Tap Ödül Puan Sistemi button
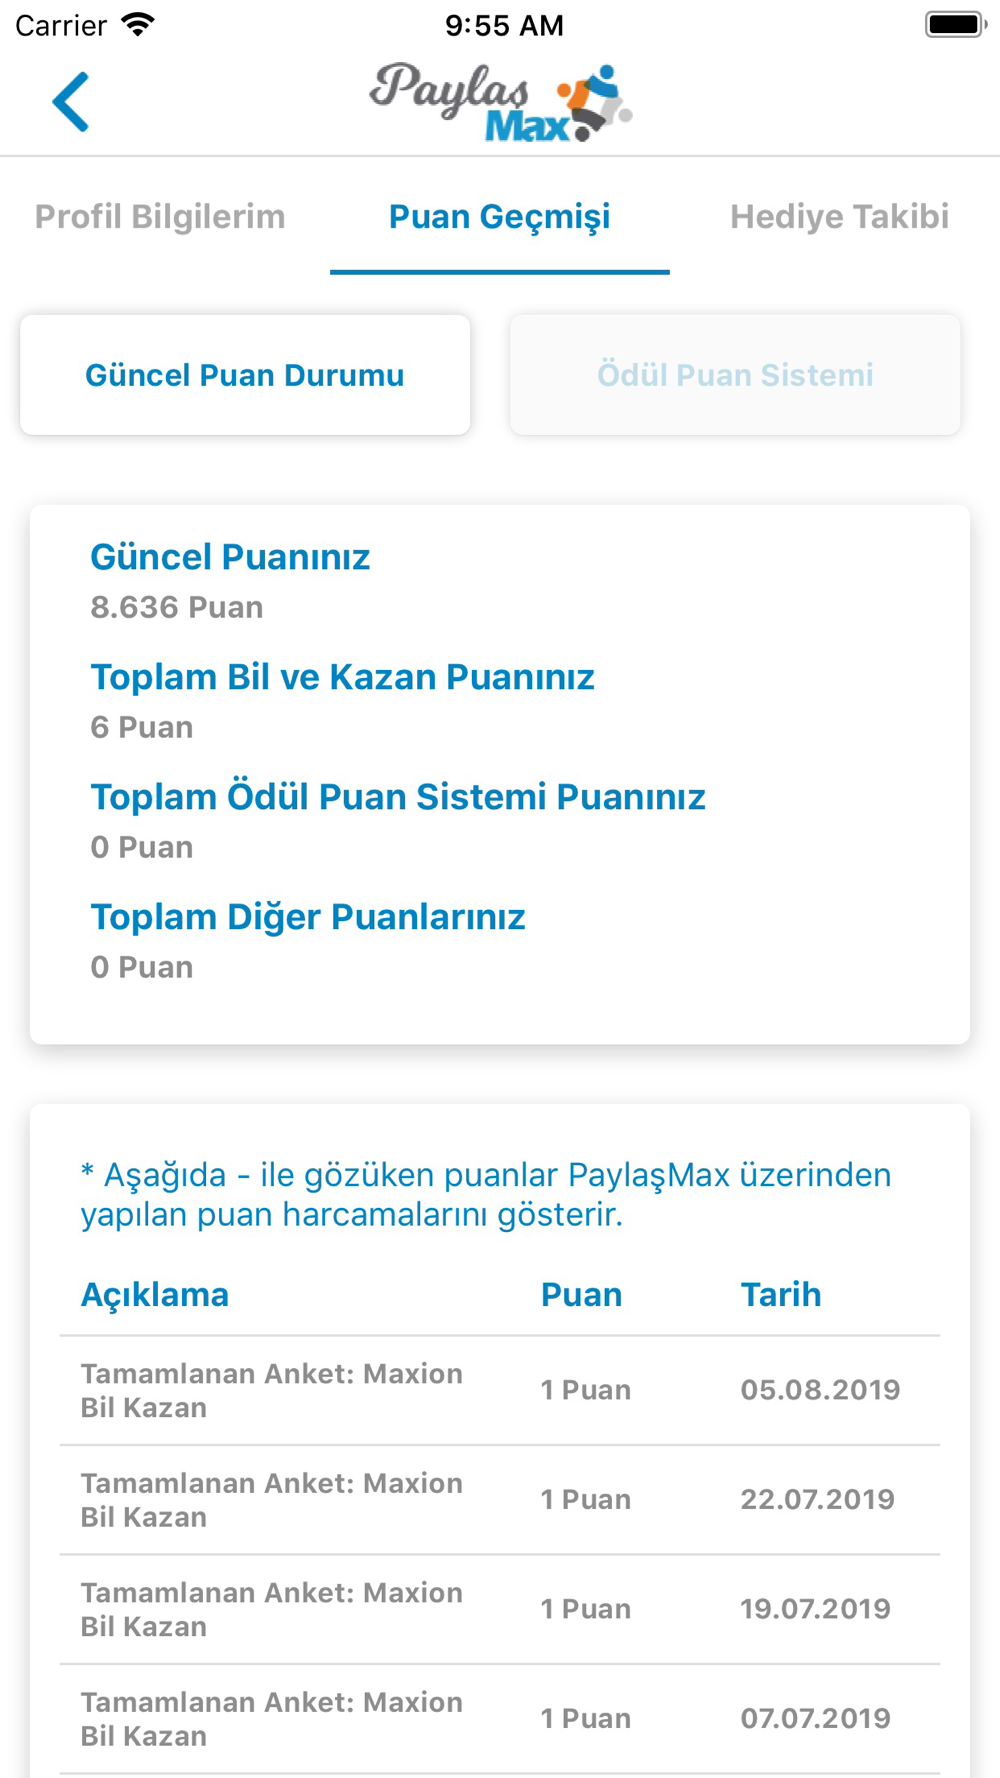Viewport: 1000px width, 1778px height. tap(735, 375)
